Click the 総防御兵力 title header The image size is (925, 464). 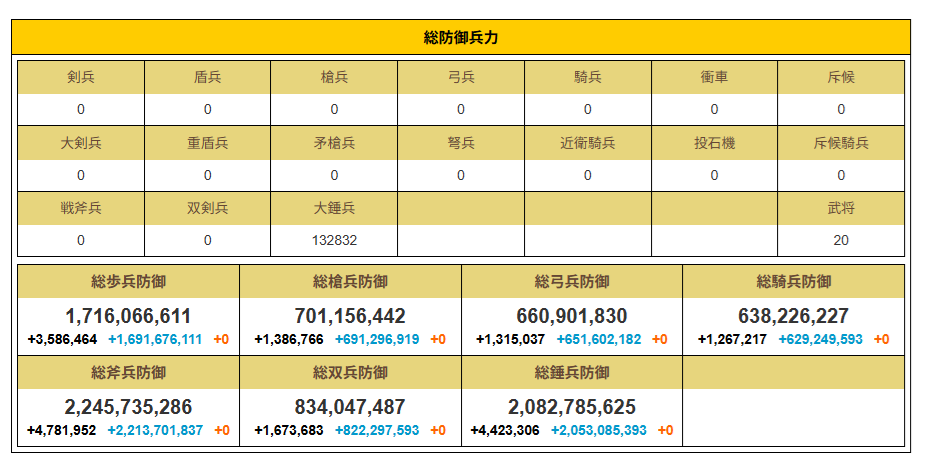pyautogui.click(x=461, y=37)
